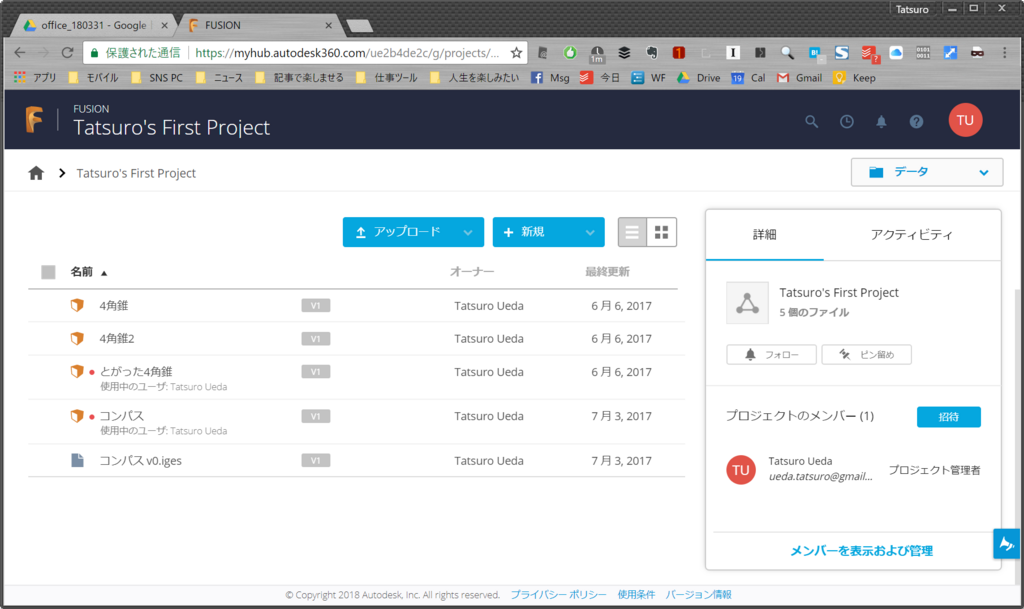
Task: Switch to the アクティビティ tab
Action: [x=911, y=234]
